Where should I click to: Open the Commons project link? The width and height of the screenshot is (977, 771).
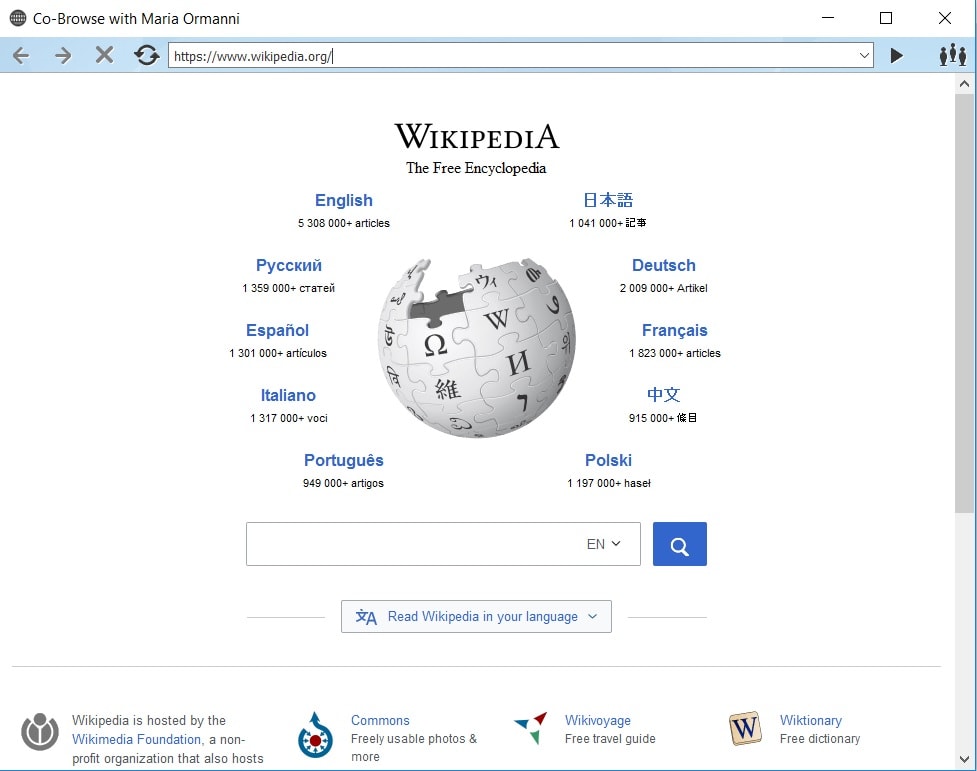coord(380,720)
